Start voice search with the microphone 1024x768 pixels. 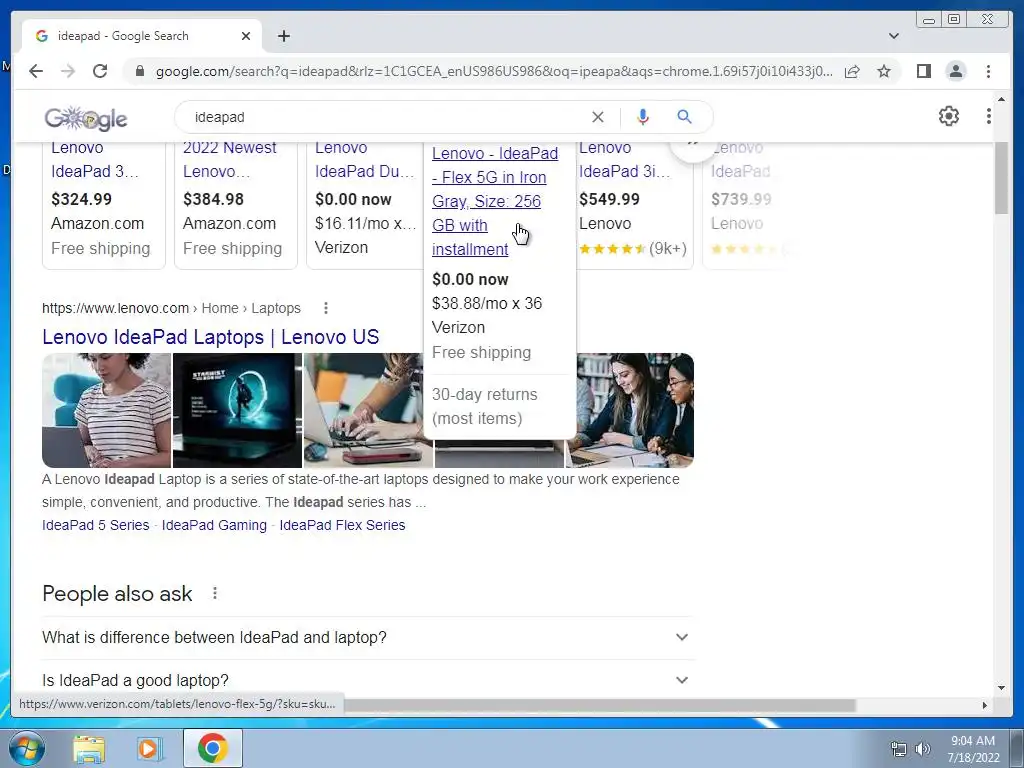point(643,117)
